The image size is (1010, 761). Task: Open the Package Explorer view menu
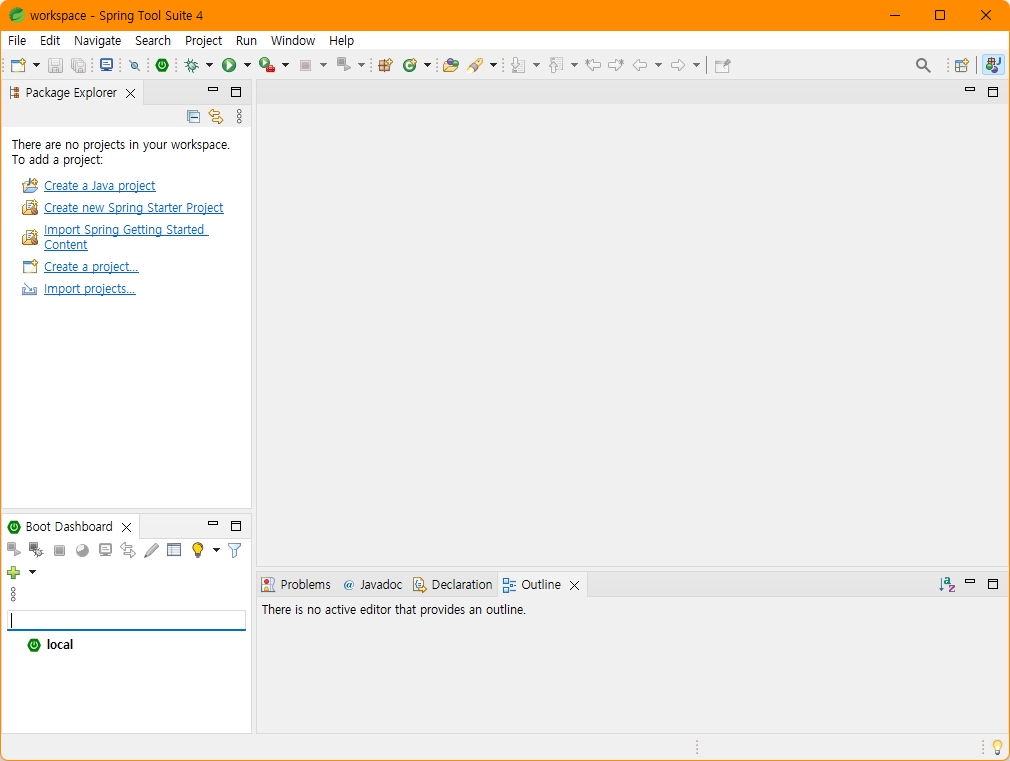tap(240, 116)
